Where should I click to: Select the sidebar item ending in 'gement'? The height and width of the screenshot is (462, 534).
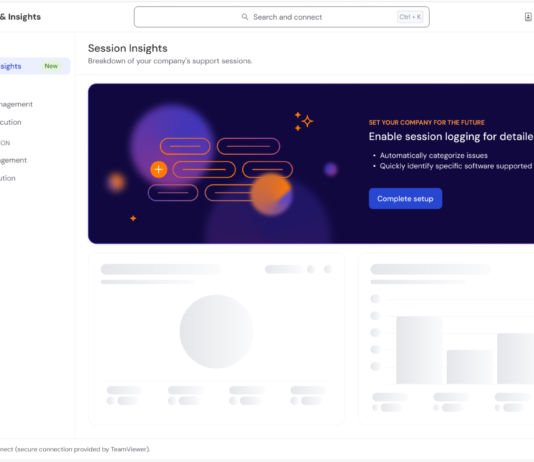pyautogui.click(x=13, y=160)
